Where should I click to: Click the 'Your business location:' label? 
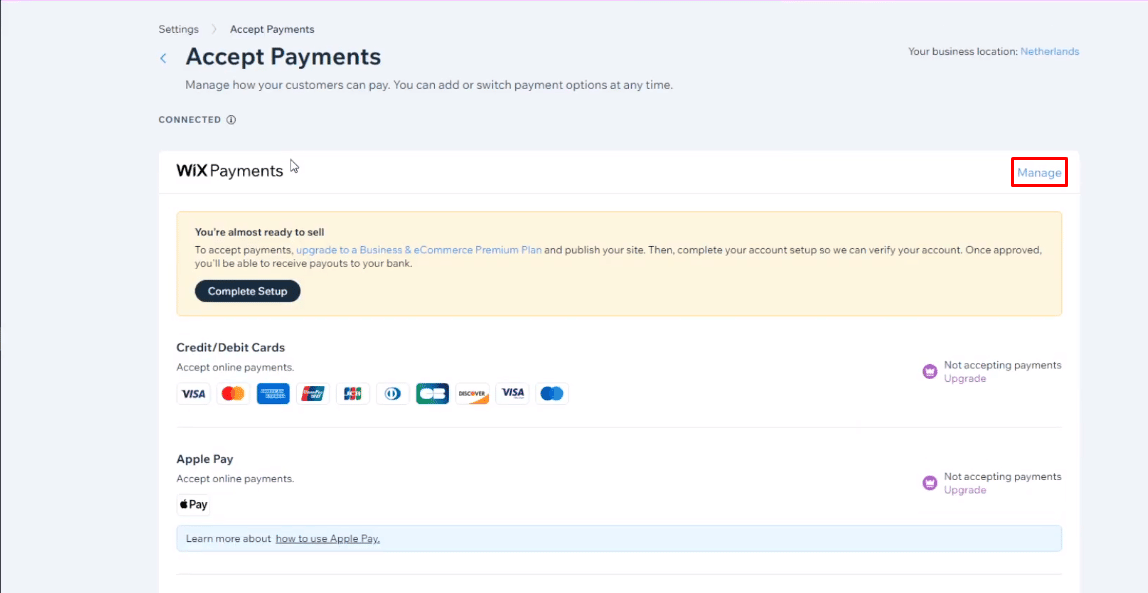click(x=963, y=51)
